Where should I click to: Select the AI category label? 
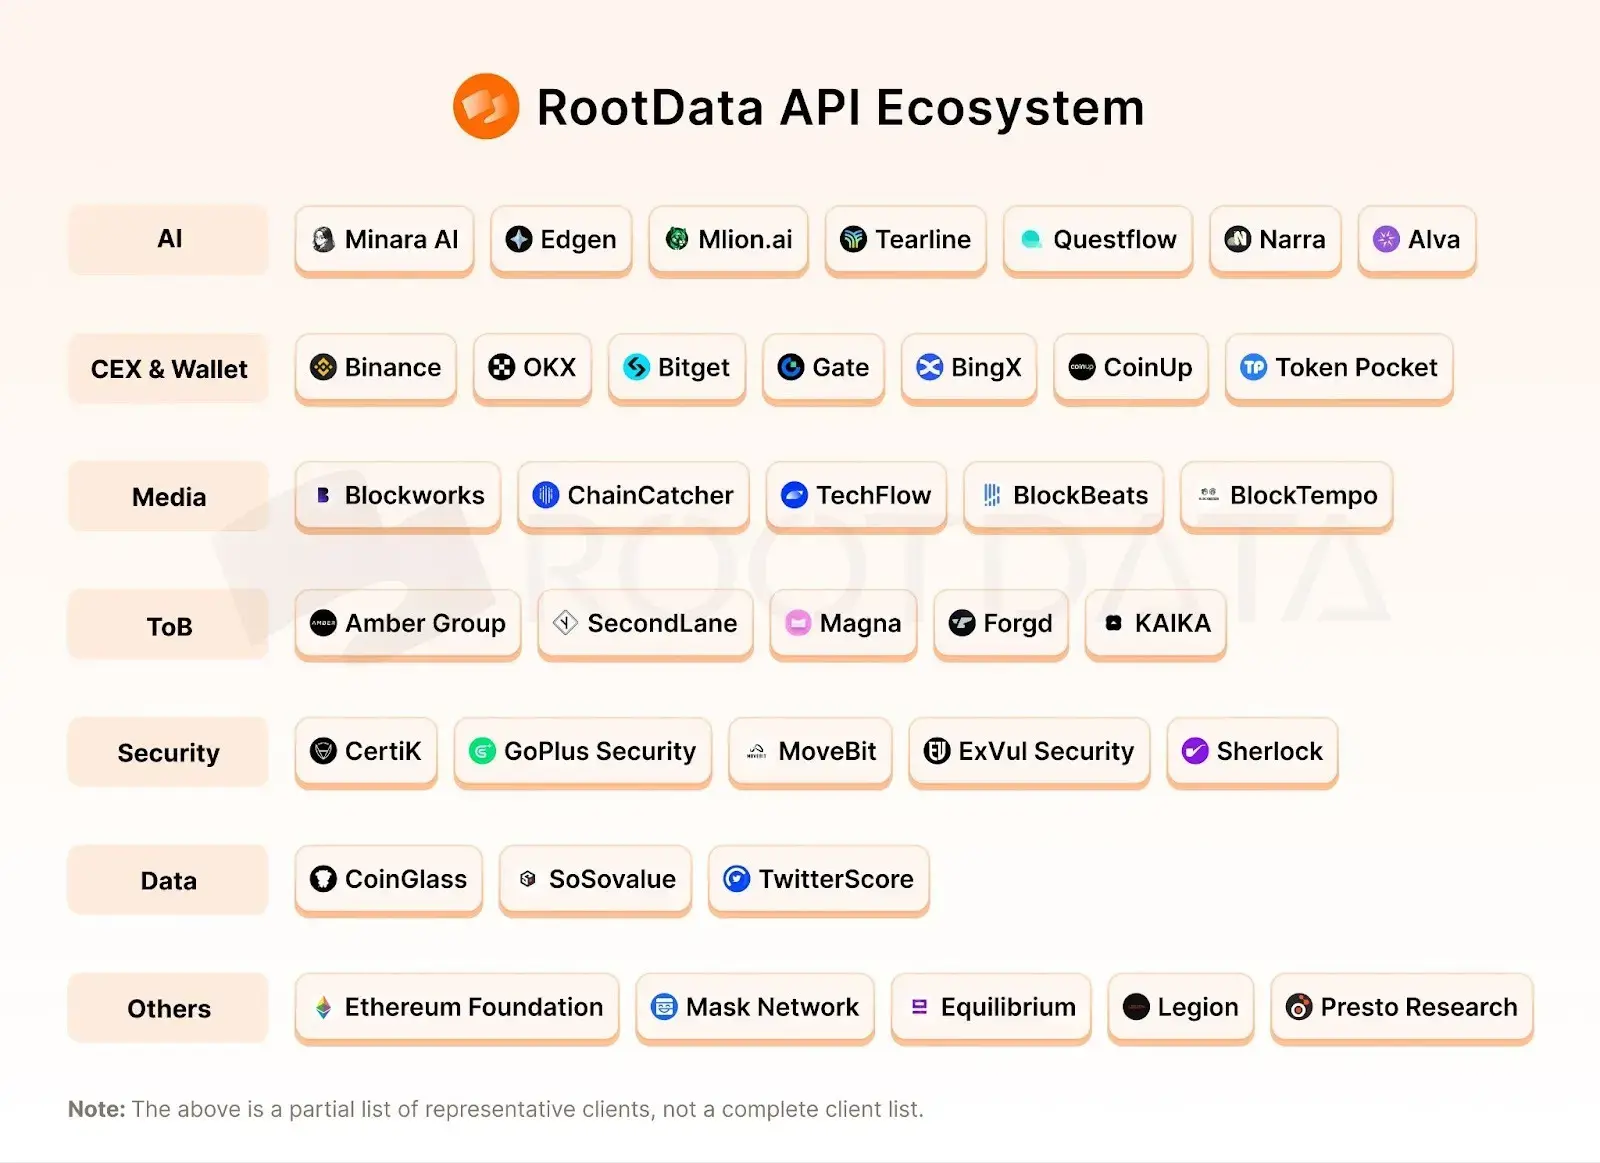169,239
